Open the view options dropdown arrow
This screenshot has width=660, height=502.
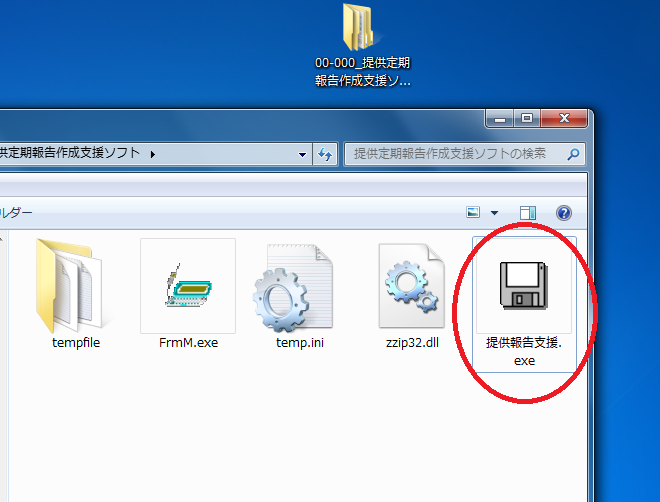494,213
